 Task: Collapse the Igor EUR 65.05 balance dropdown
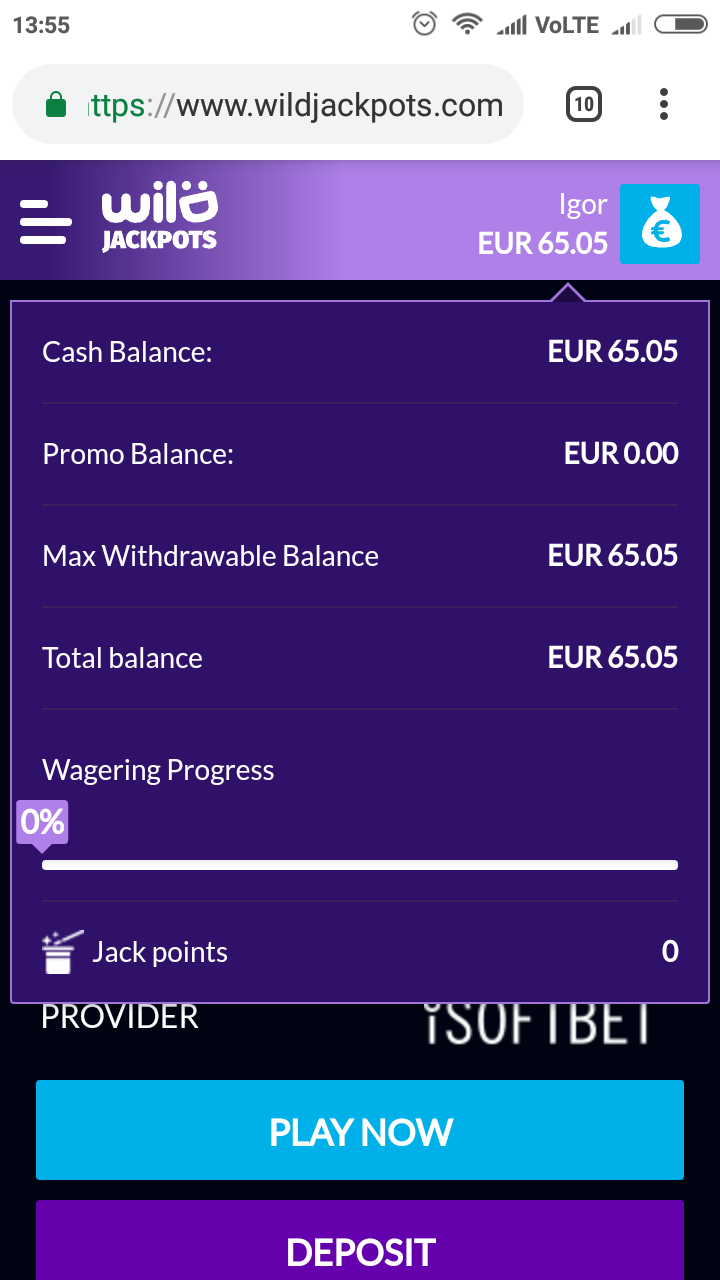tap(543, 224)
